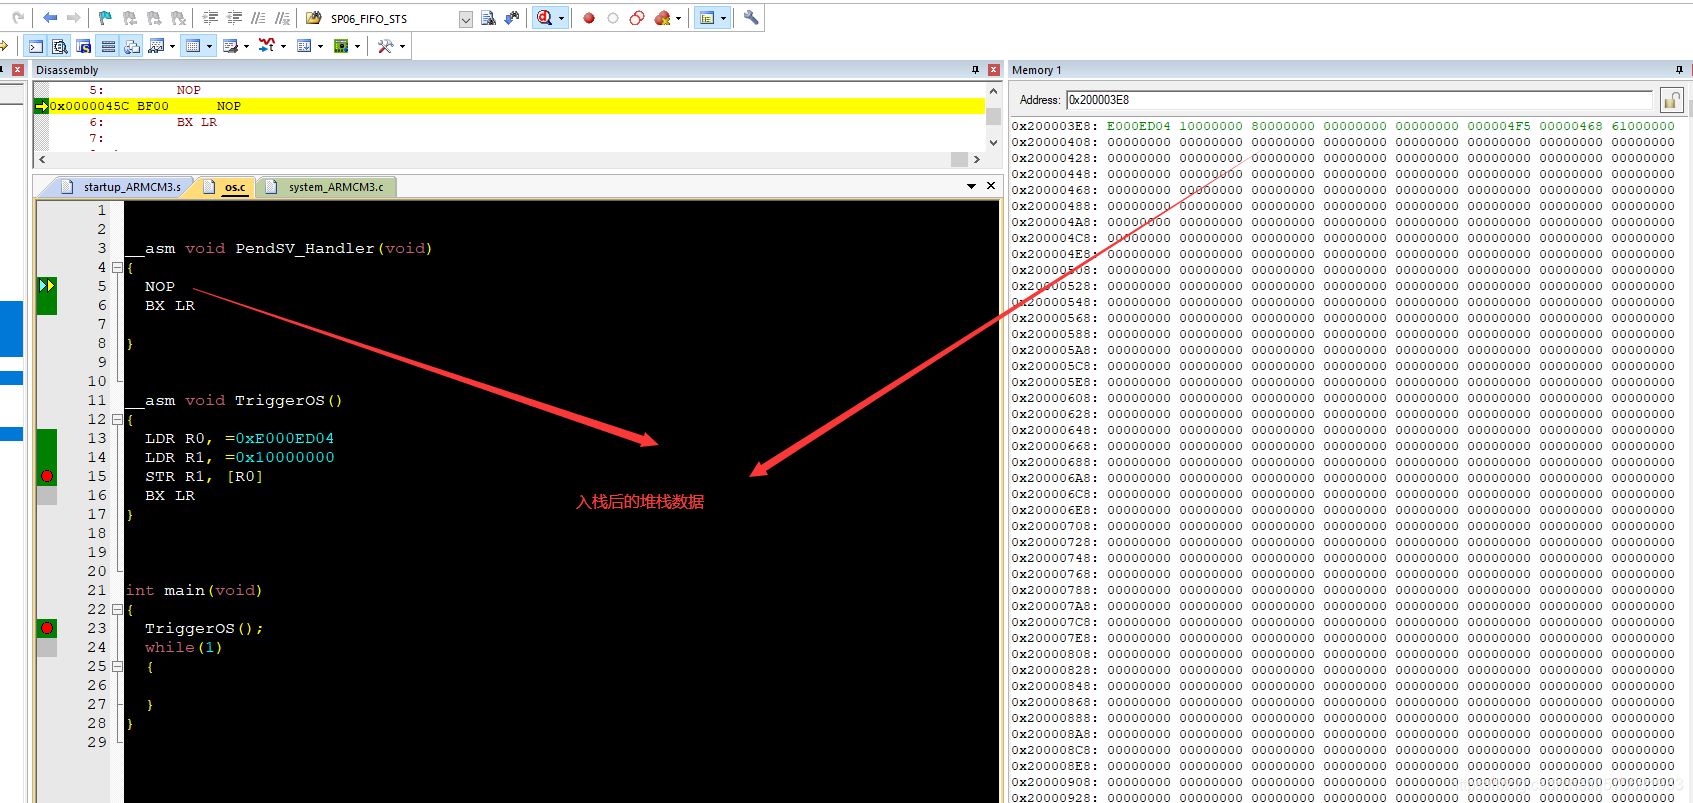This screenshot has width=1693, height=803.
Task: Click the Memory Windows icon
Action: click(193, 46)
